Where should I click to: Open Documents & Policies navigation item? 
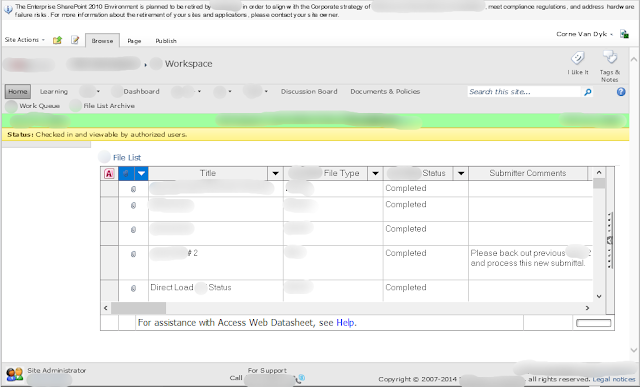coord(385,91)
